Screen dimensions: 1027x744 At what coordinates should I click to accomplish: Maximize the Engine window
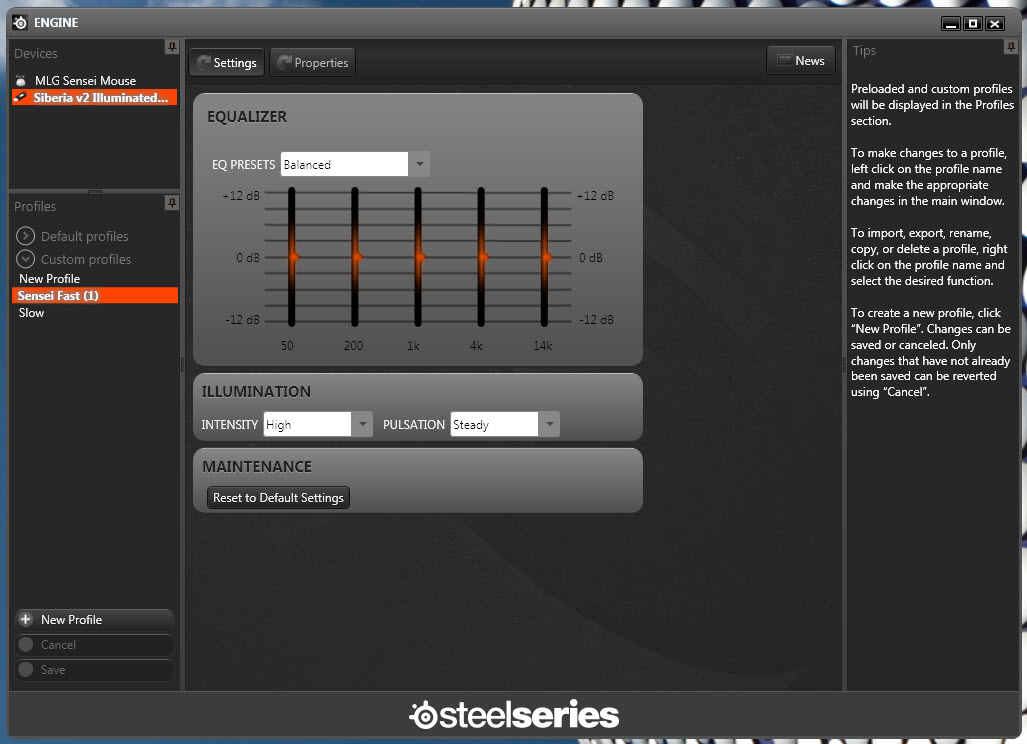[973, 24]
